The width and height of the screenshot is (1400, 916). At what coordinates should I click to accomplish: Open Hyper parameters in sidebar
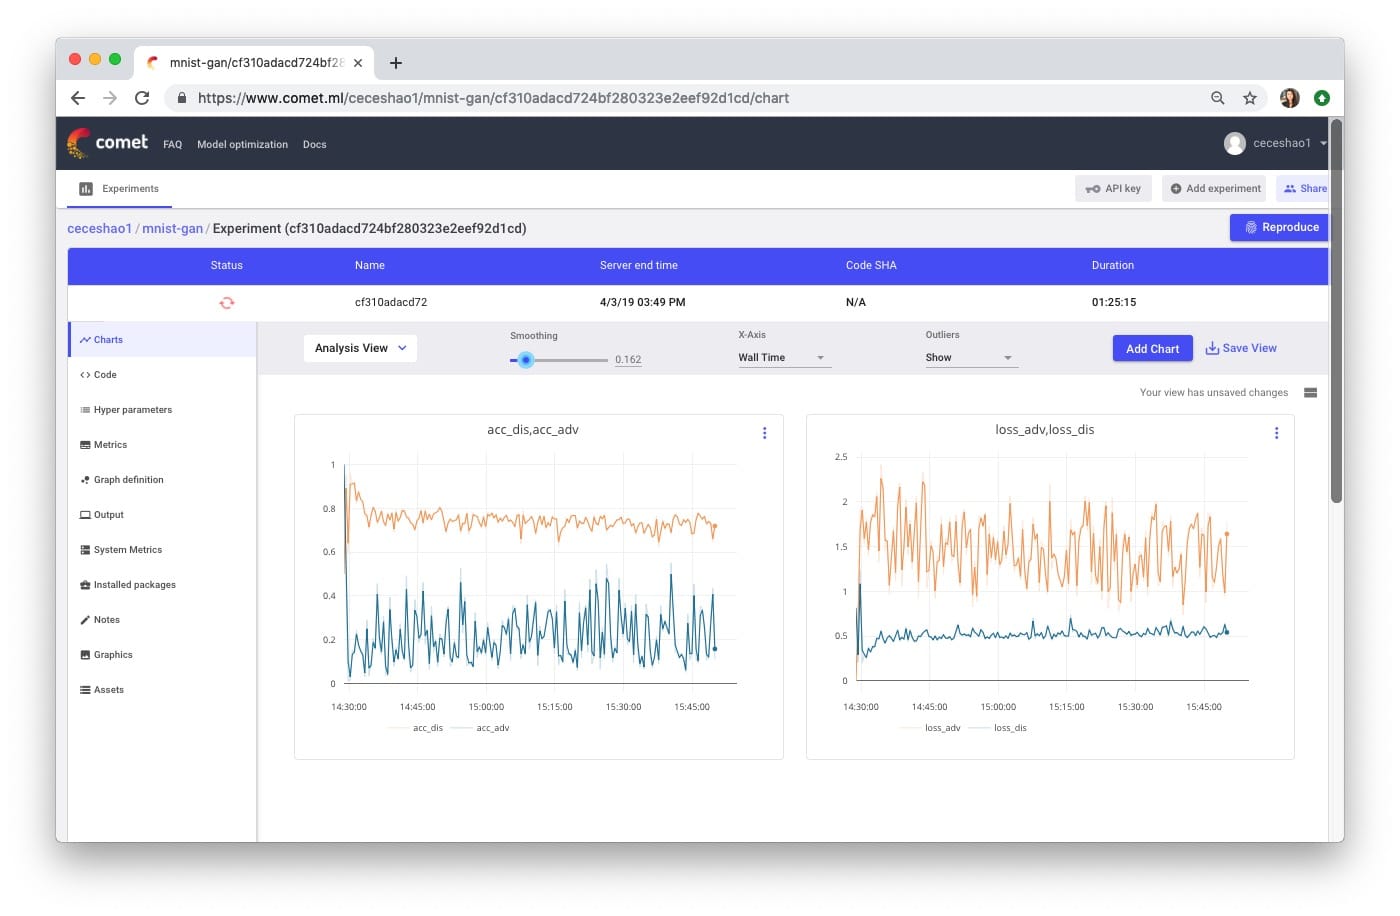click(x=132, y=410)
